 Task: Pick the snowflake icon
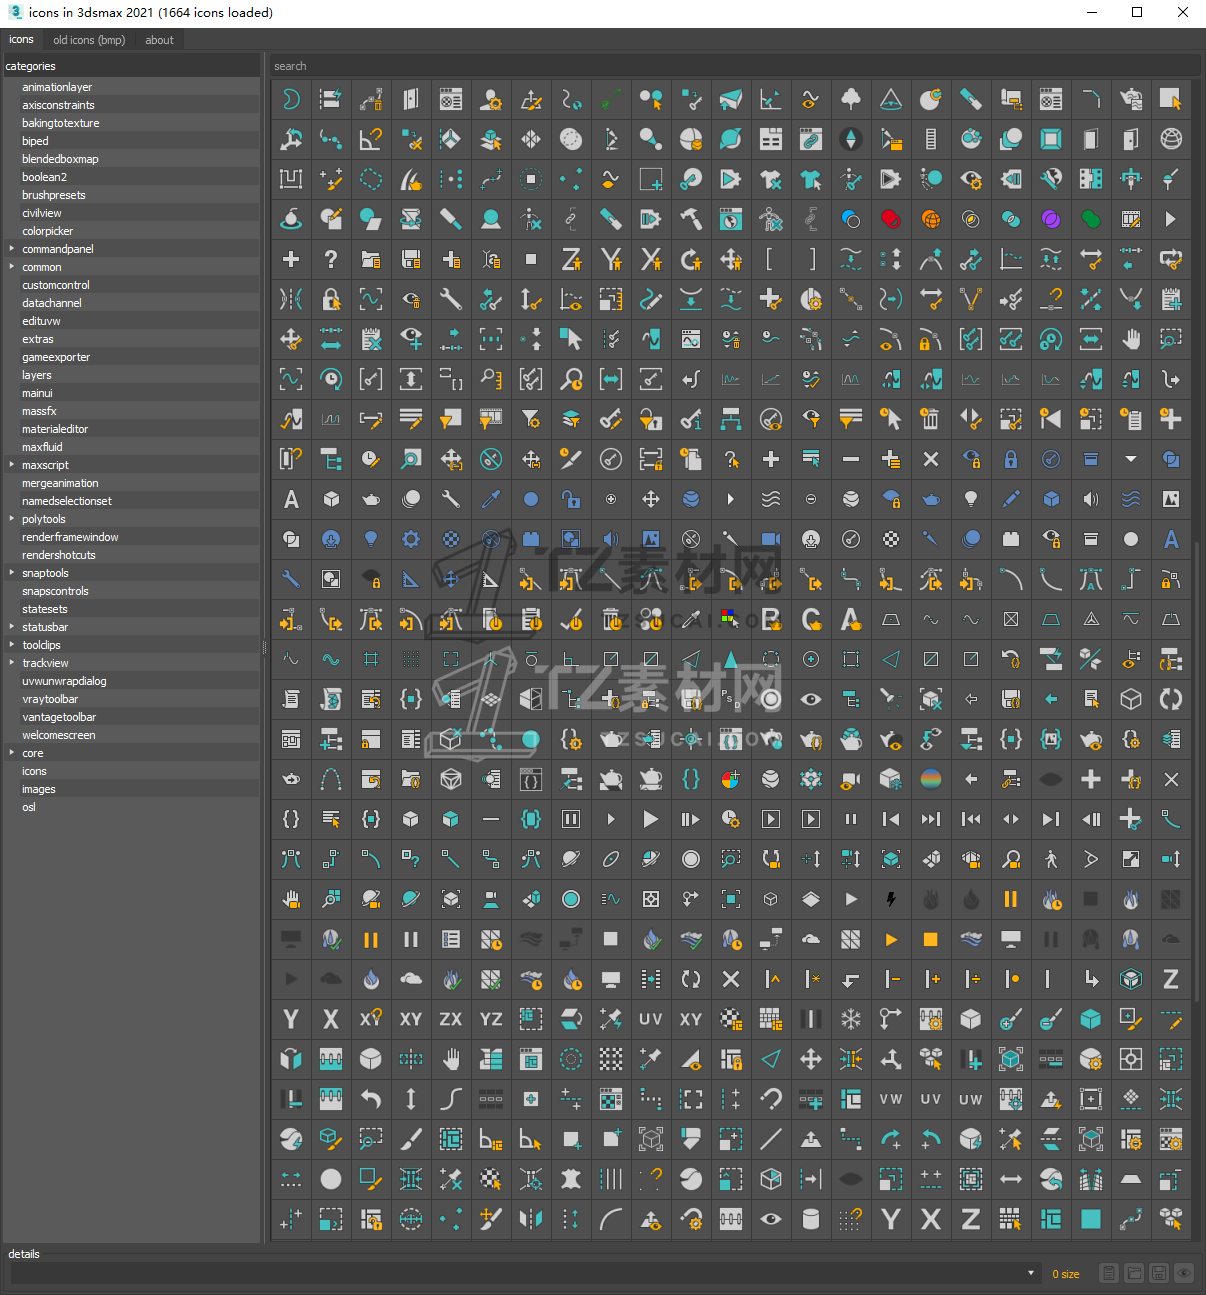point(851,1019)
